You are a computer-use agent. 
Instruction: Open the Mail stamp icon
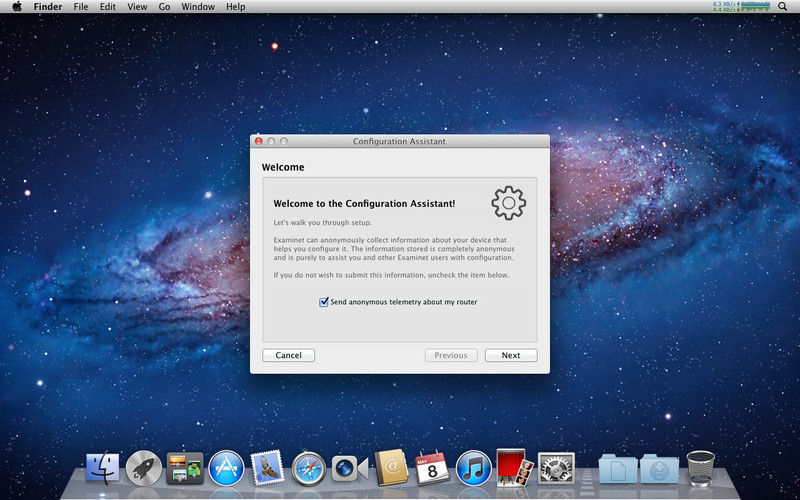267,467
